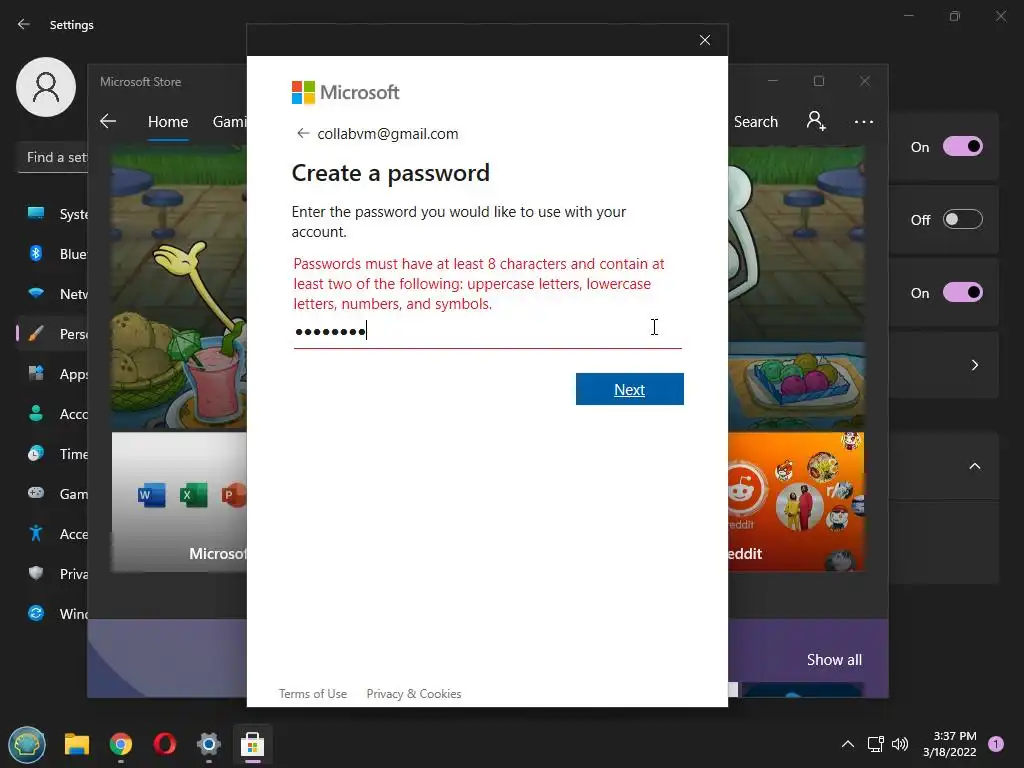Click Search in Microsoft Store

[756, 121]
